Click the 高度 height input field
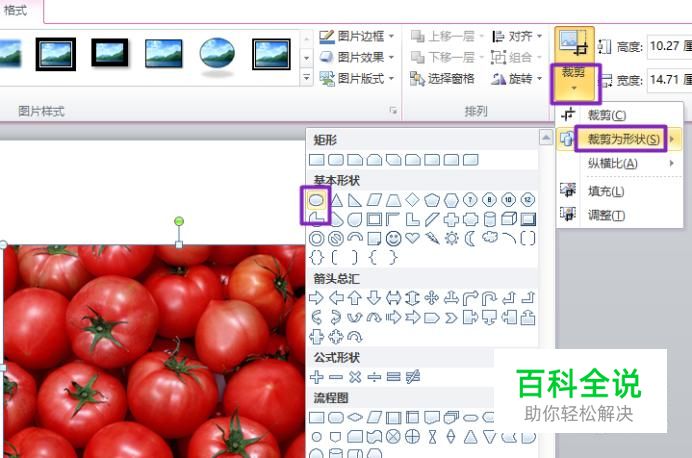 pos(669,46)
